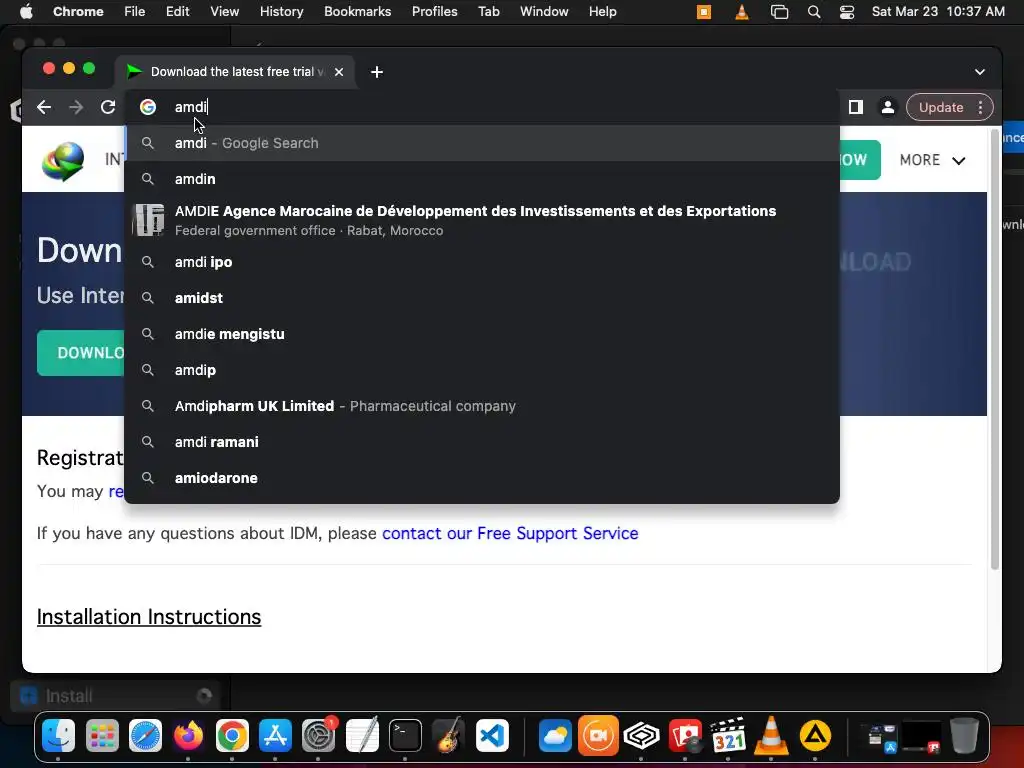
Task: Open the Bookmarks menu
Action: 357,12
